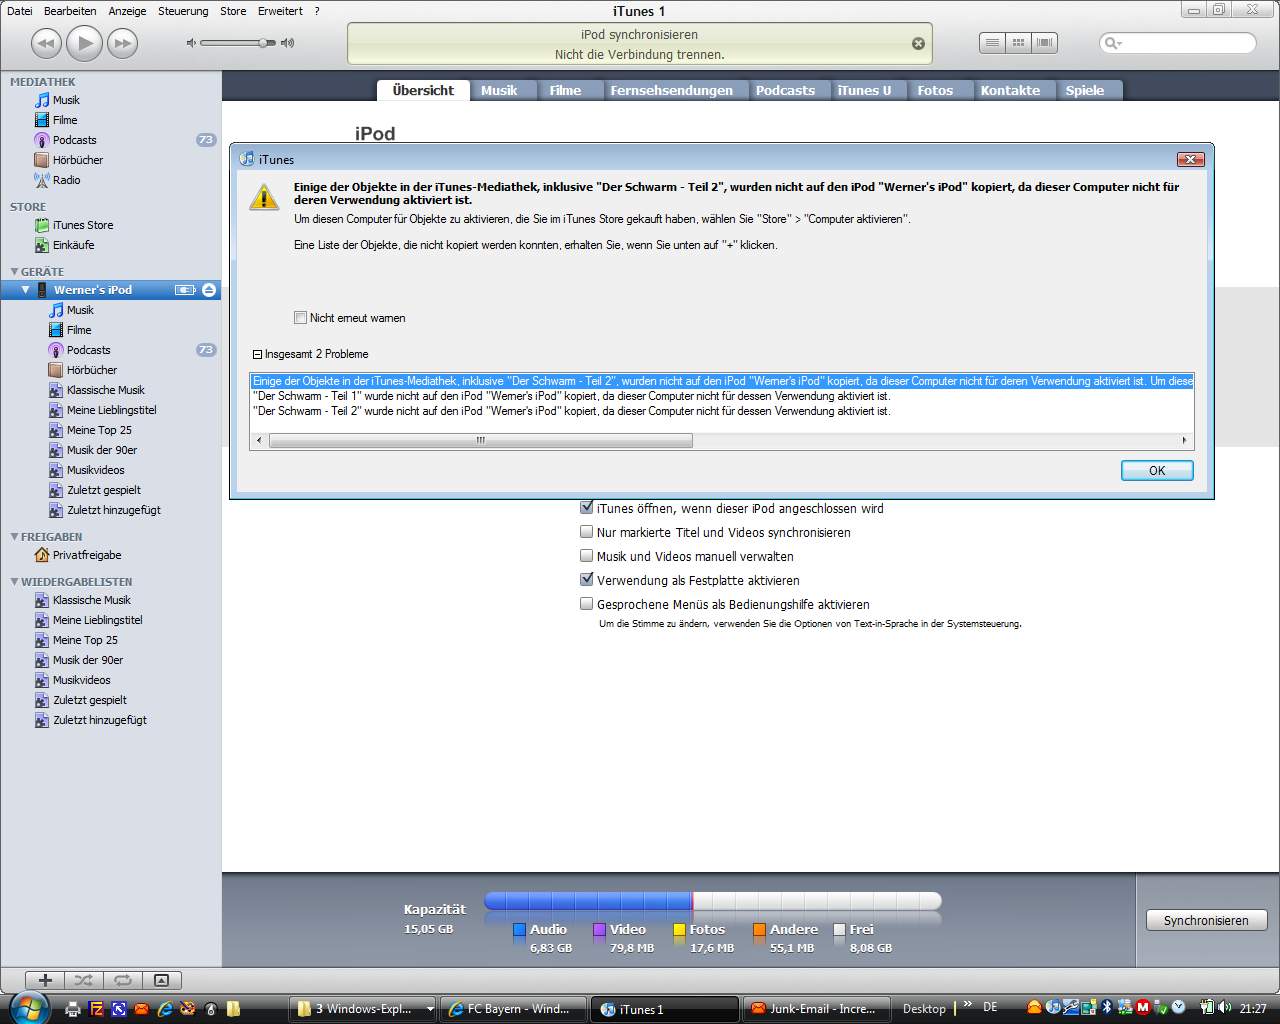Viewport: 1280px width, 1024px height.
Task: Check Gesprochene Menüs als Bedienungshilfe aktivieren
Action: coord(587,604)
